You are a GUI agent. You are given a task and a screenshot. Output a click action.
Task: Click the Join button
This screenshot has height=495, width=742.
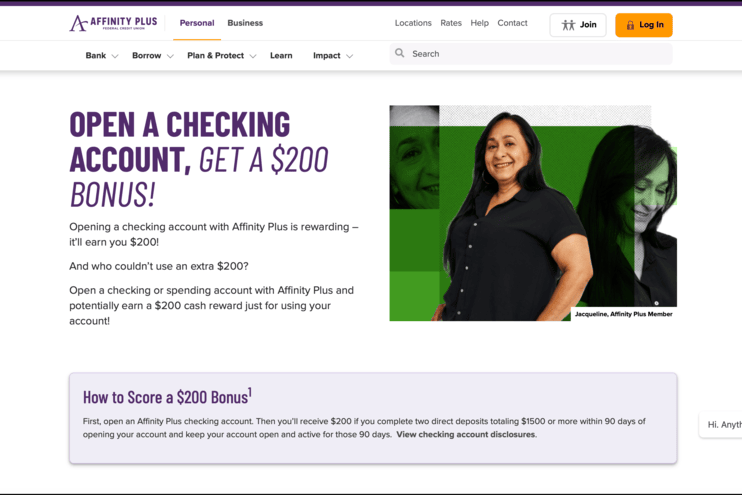tap(578, 25)
